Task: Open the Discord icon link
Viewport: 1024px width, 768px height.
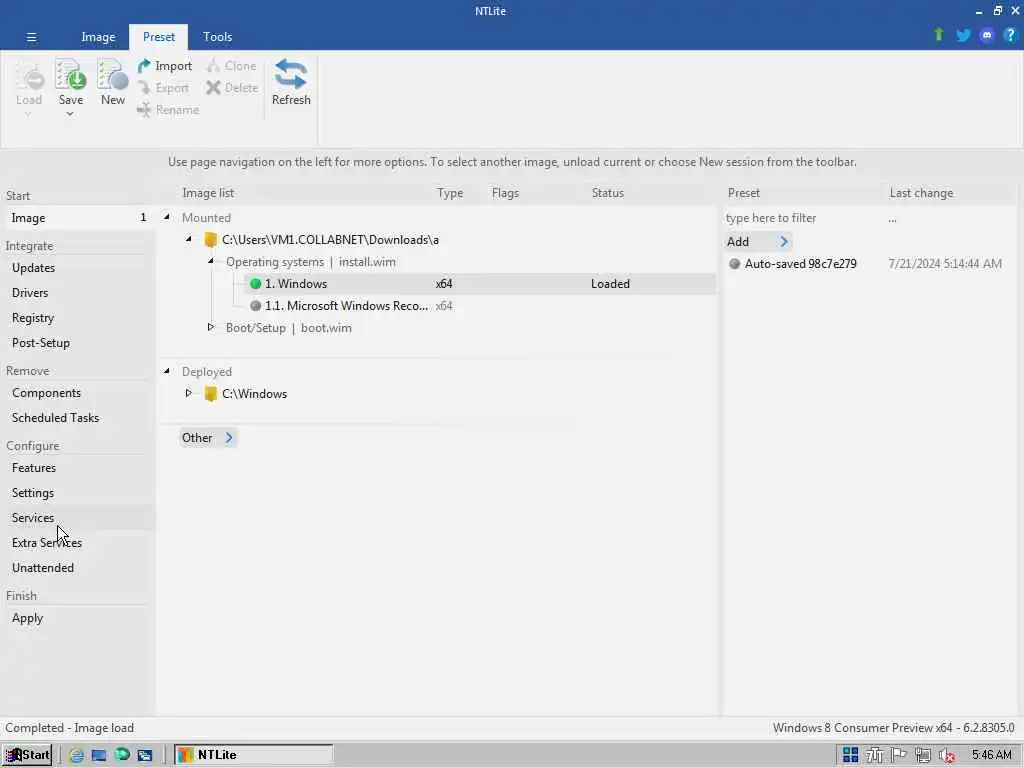Action: tap(987, 35)
